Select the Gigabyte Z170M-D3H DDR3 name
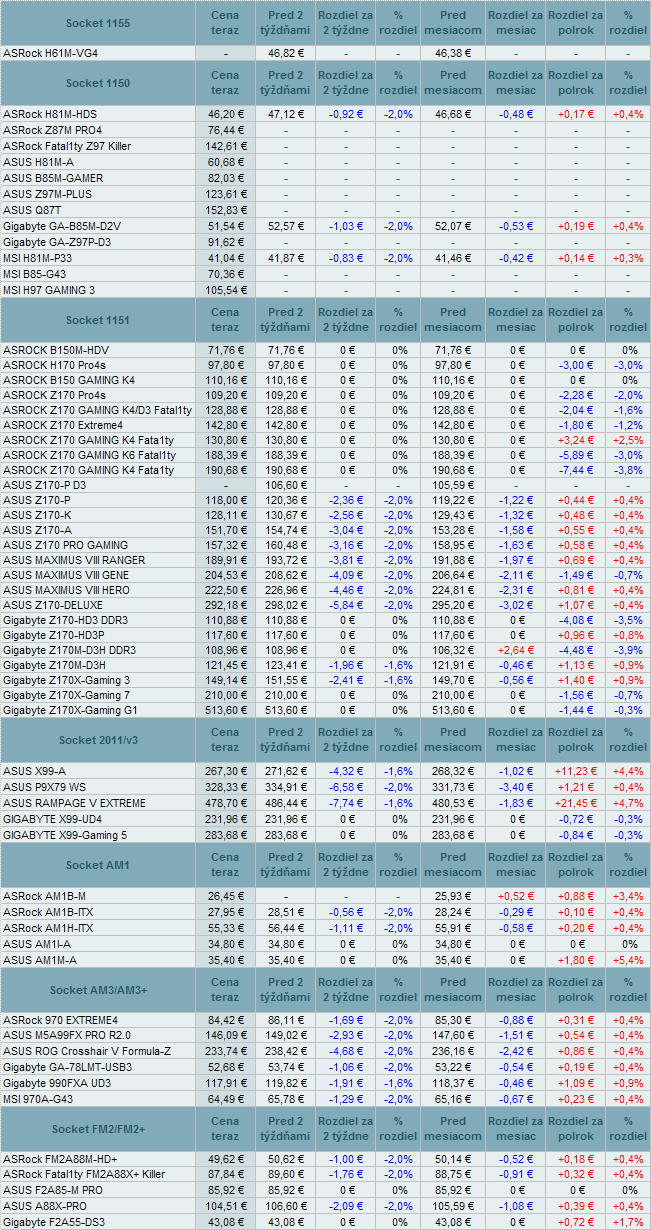 (70, 651)
